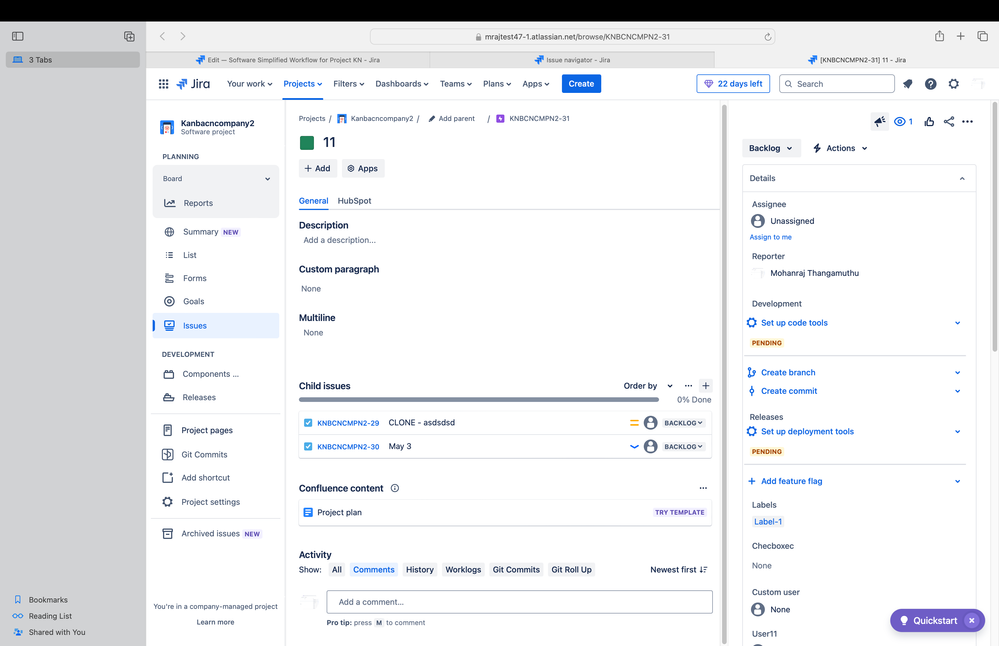Click the Reports chart icon in sidebar

[x=169, y=203]
